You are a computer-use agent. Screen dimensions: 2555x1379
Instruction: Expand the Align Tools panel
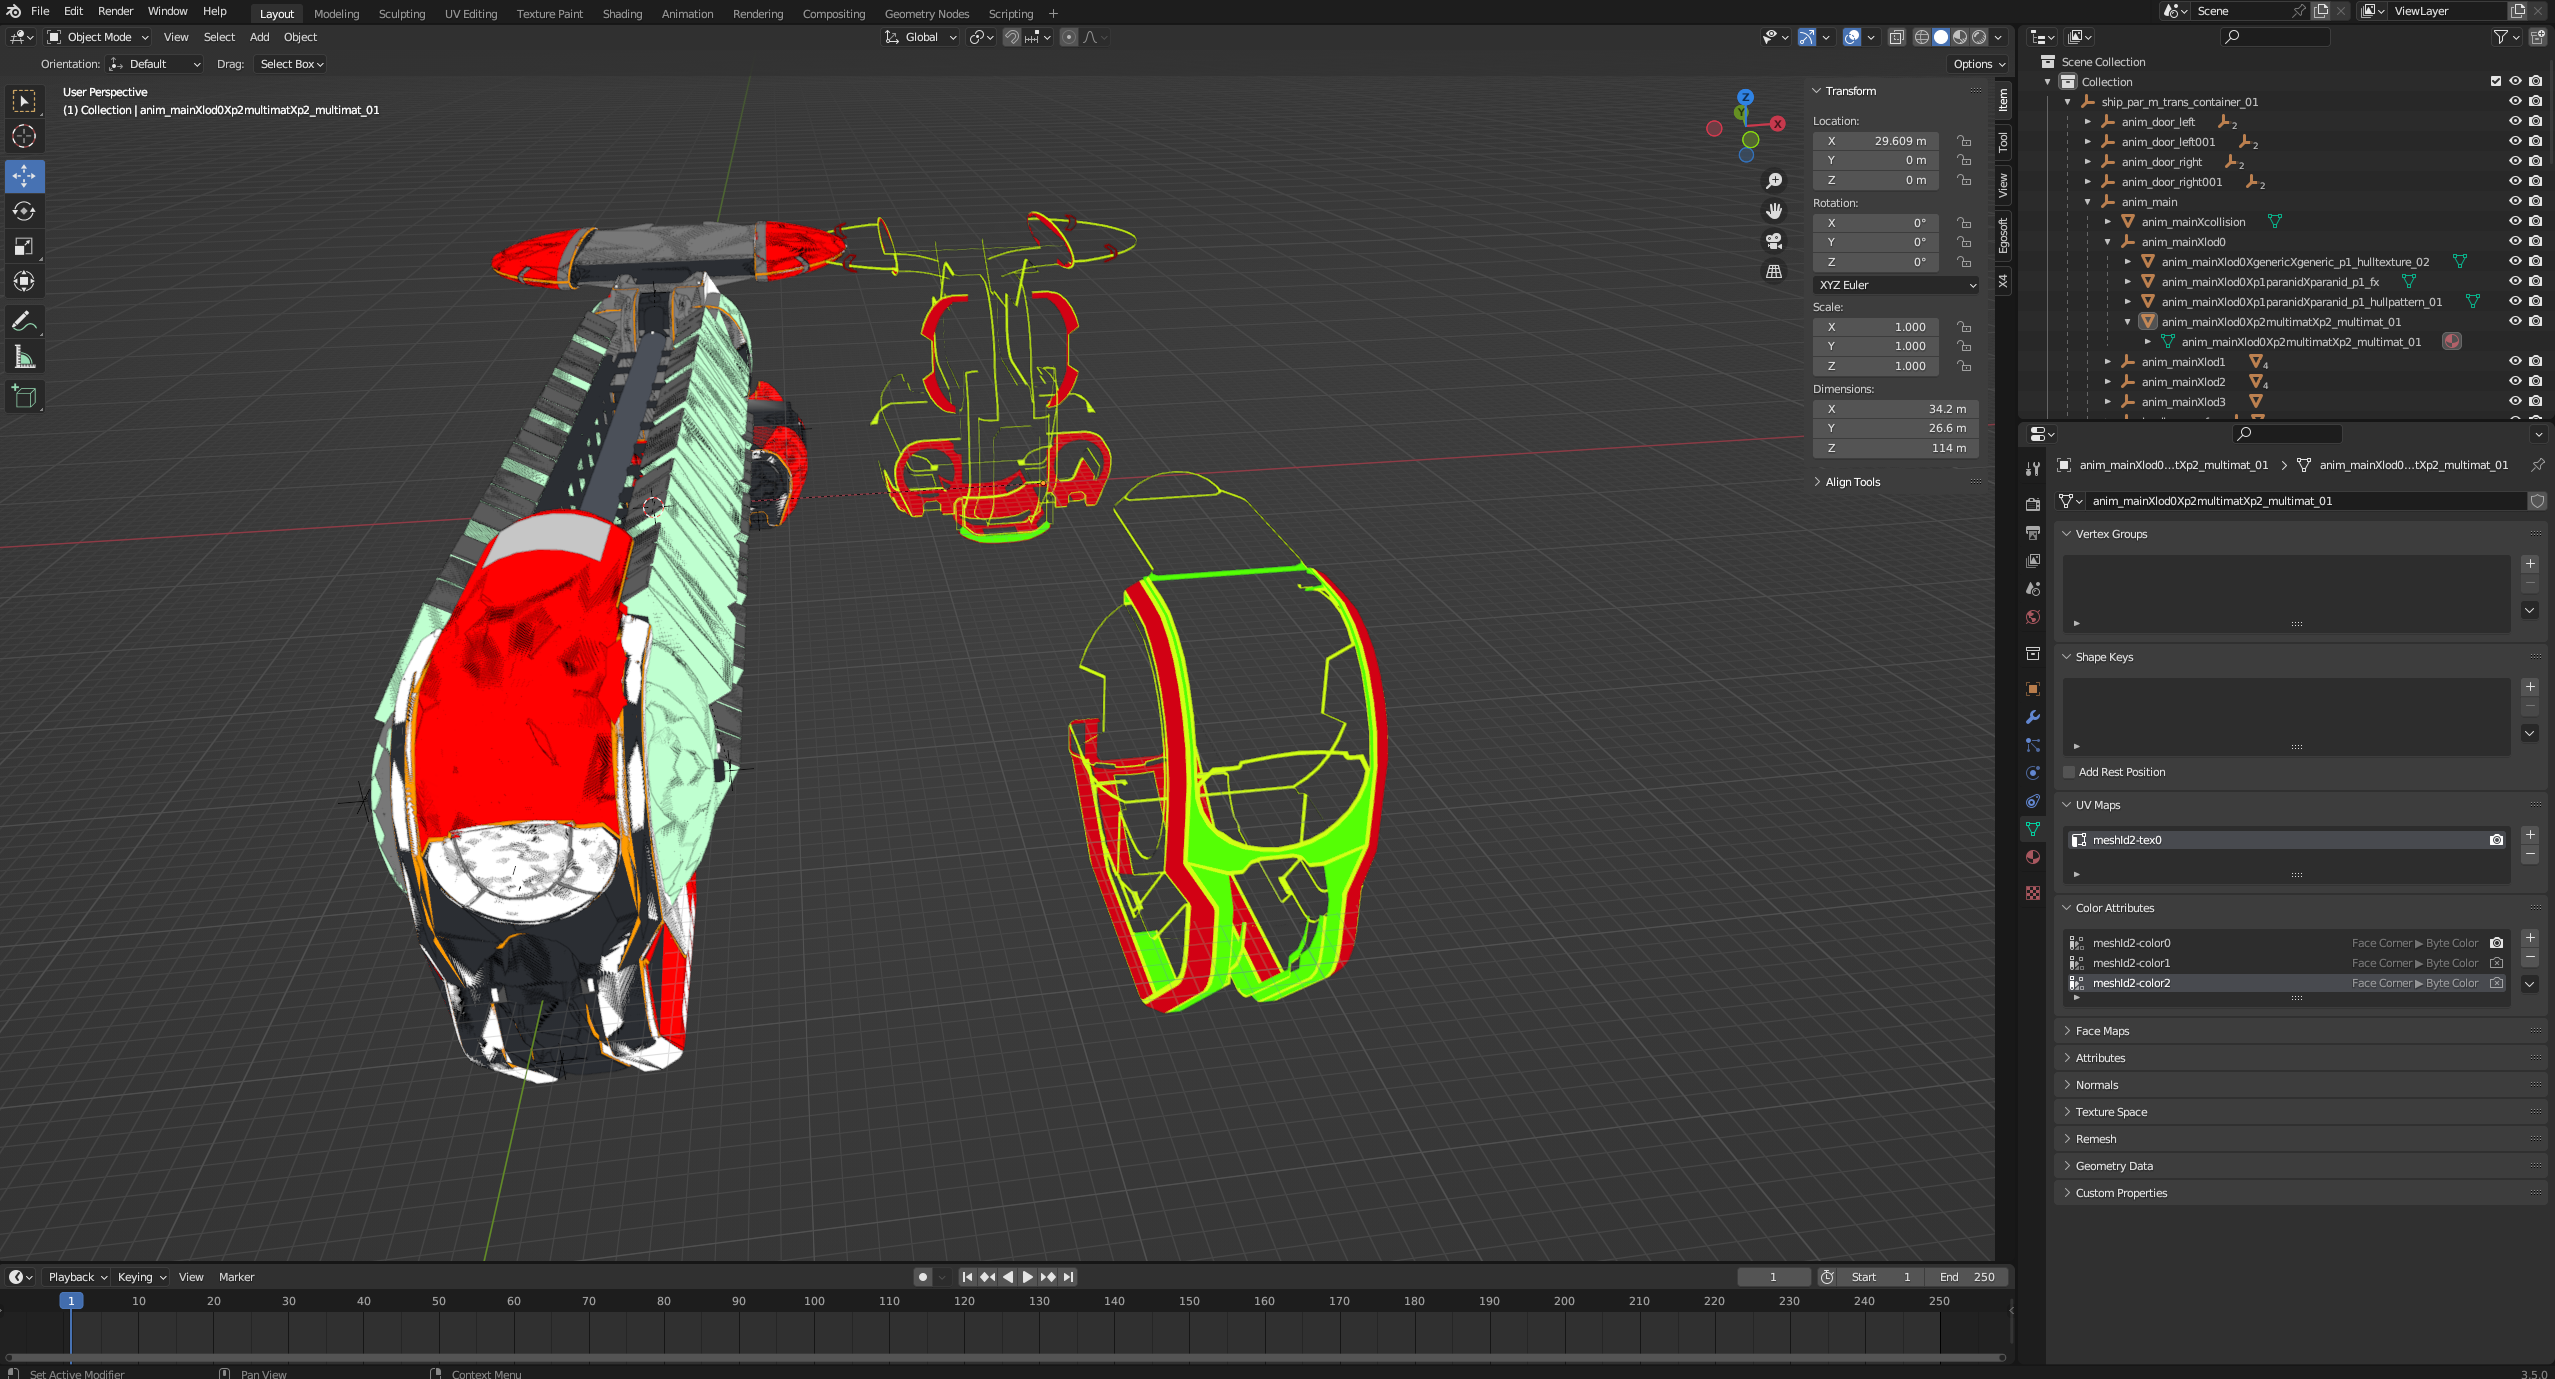point(1853,482)
